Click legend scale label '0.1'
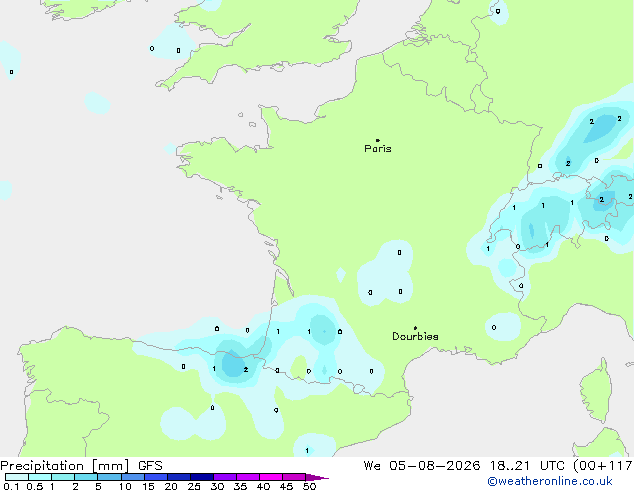 coord(11,486)
